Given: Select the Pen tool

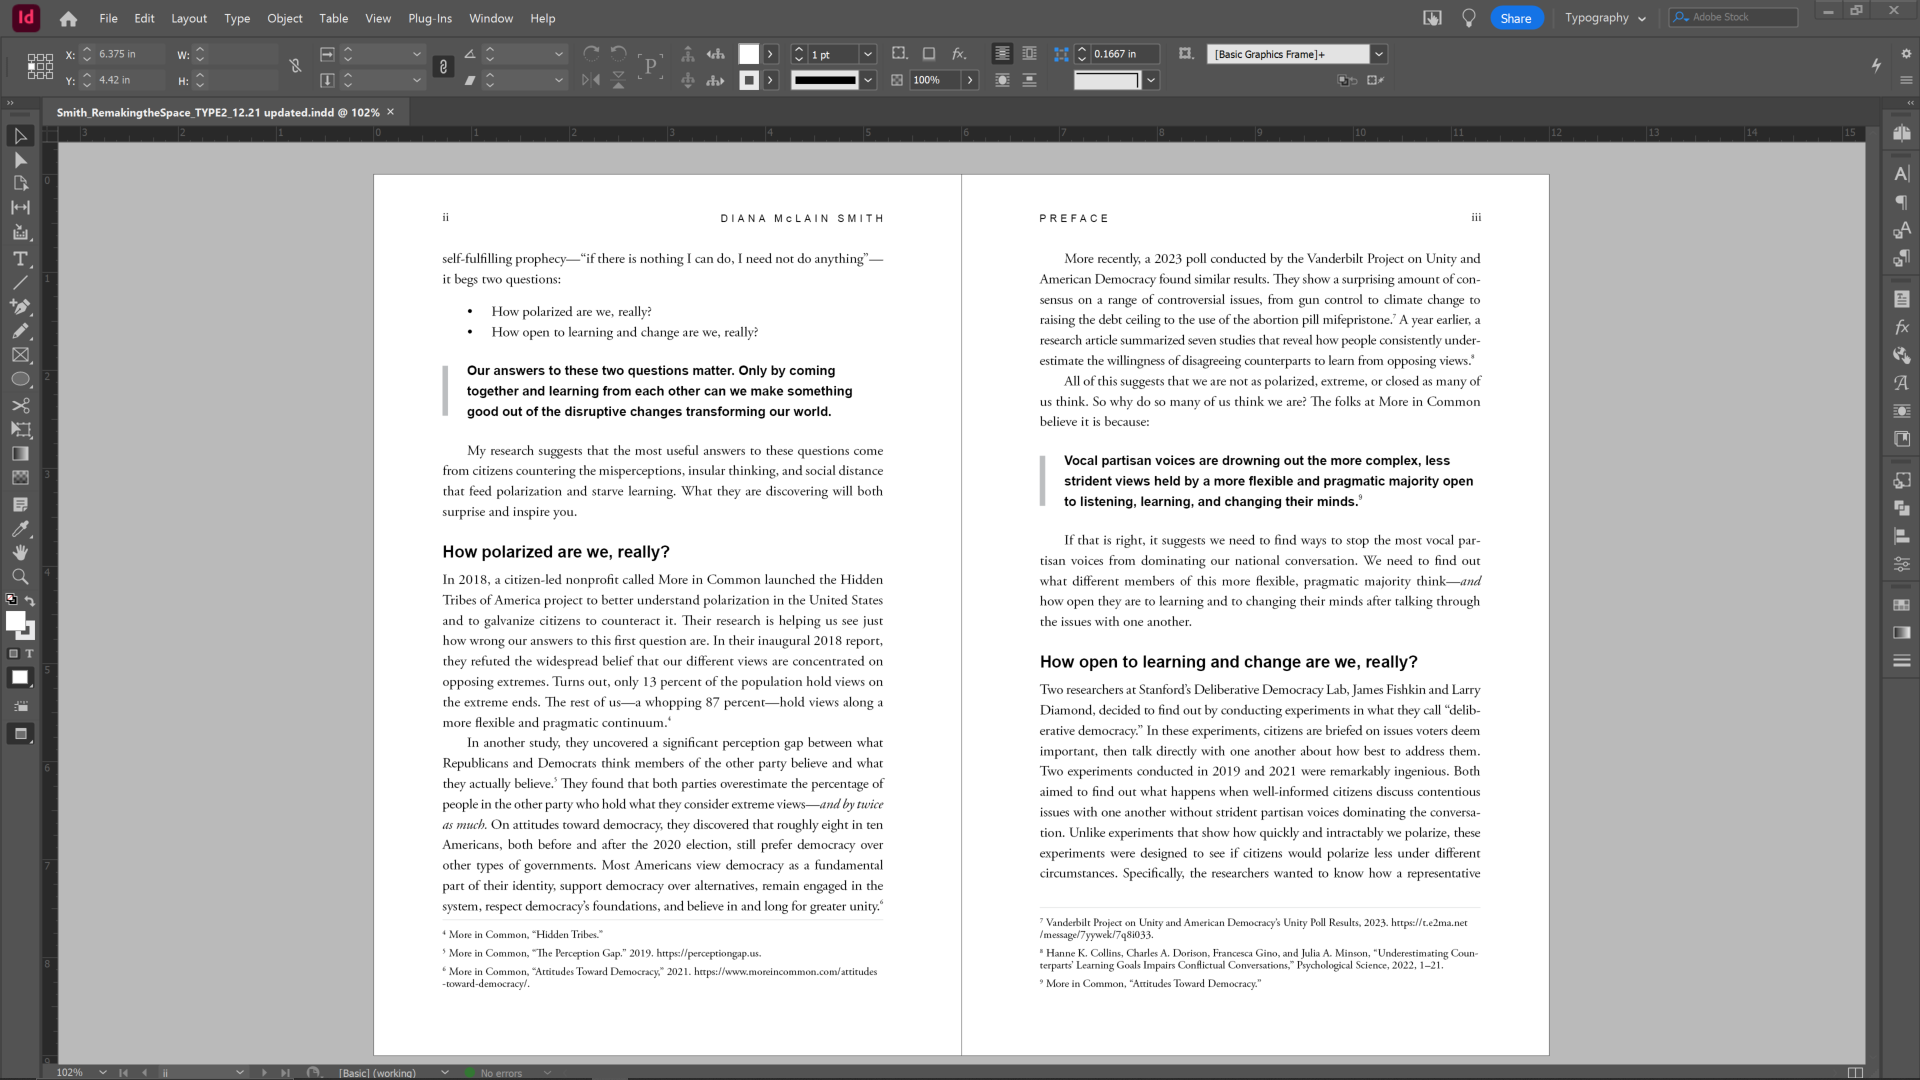Looking at the screenshot, I should (x=20, y=307).
